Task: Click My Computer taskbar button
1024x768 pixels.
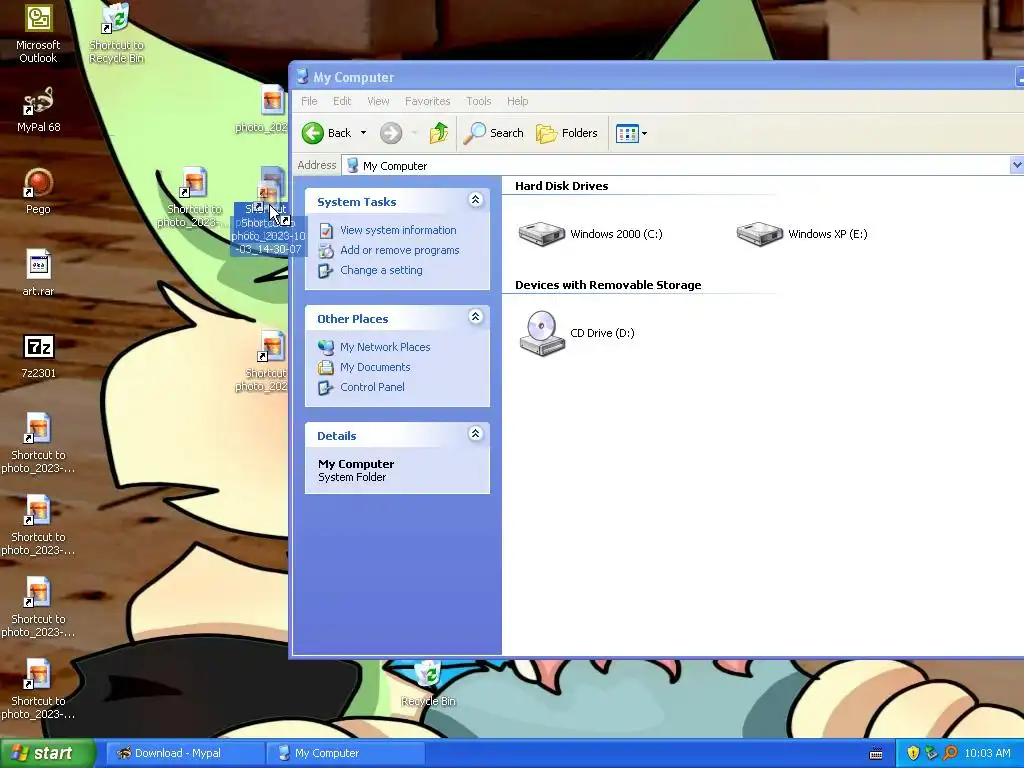Action: tap(345, 753)
